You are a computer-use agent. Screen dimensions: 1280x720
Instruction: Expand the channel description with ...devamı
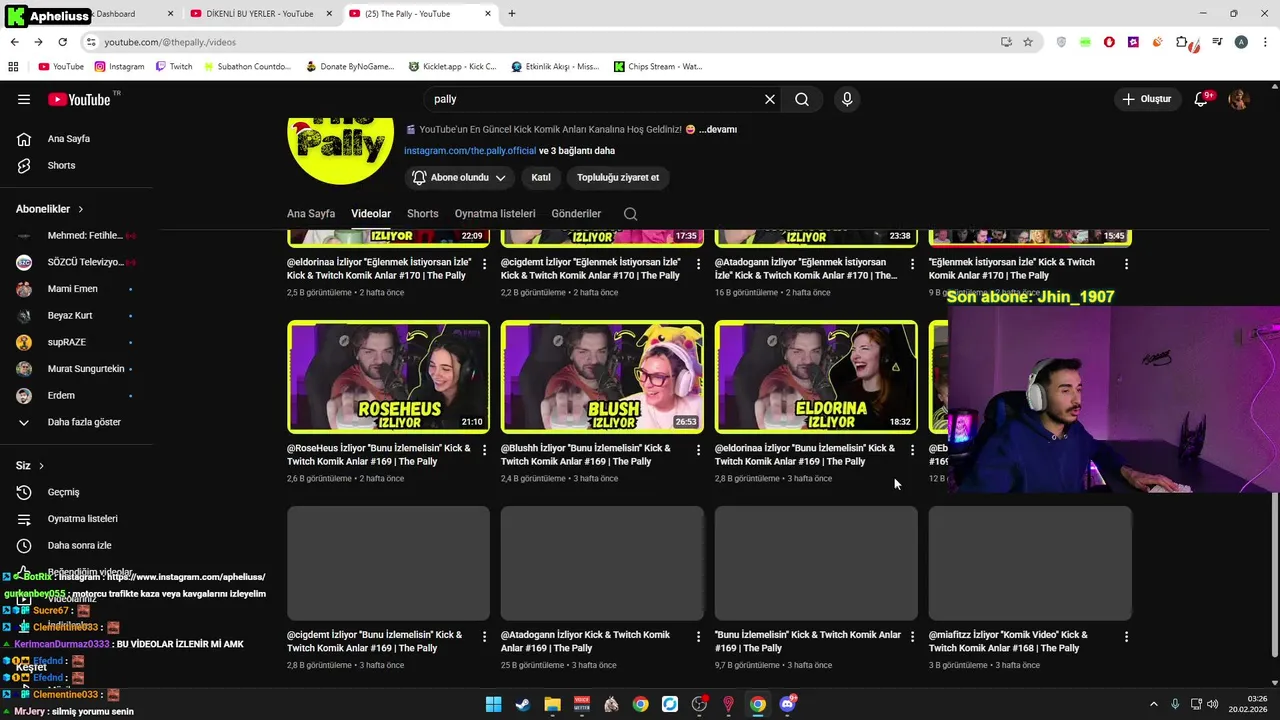click(x=718, y=130)
